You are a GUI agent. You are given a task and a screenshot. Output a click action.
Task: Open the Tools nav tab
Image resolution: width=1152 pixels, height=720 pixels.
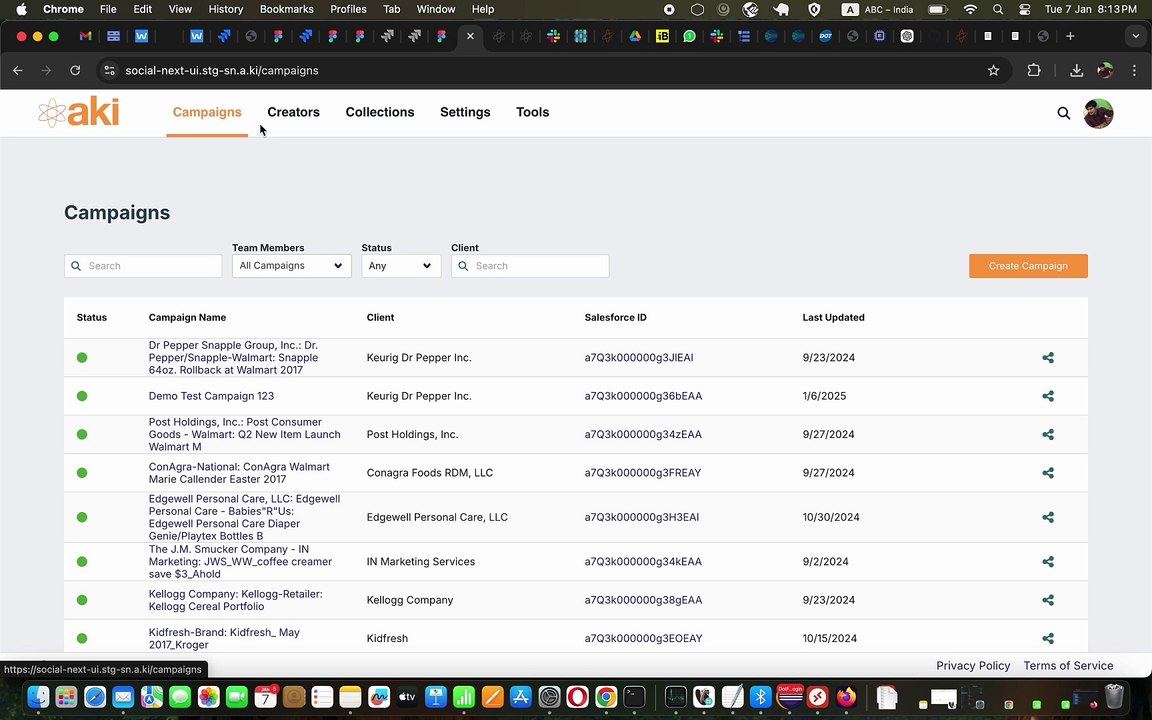coord(533,112)
